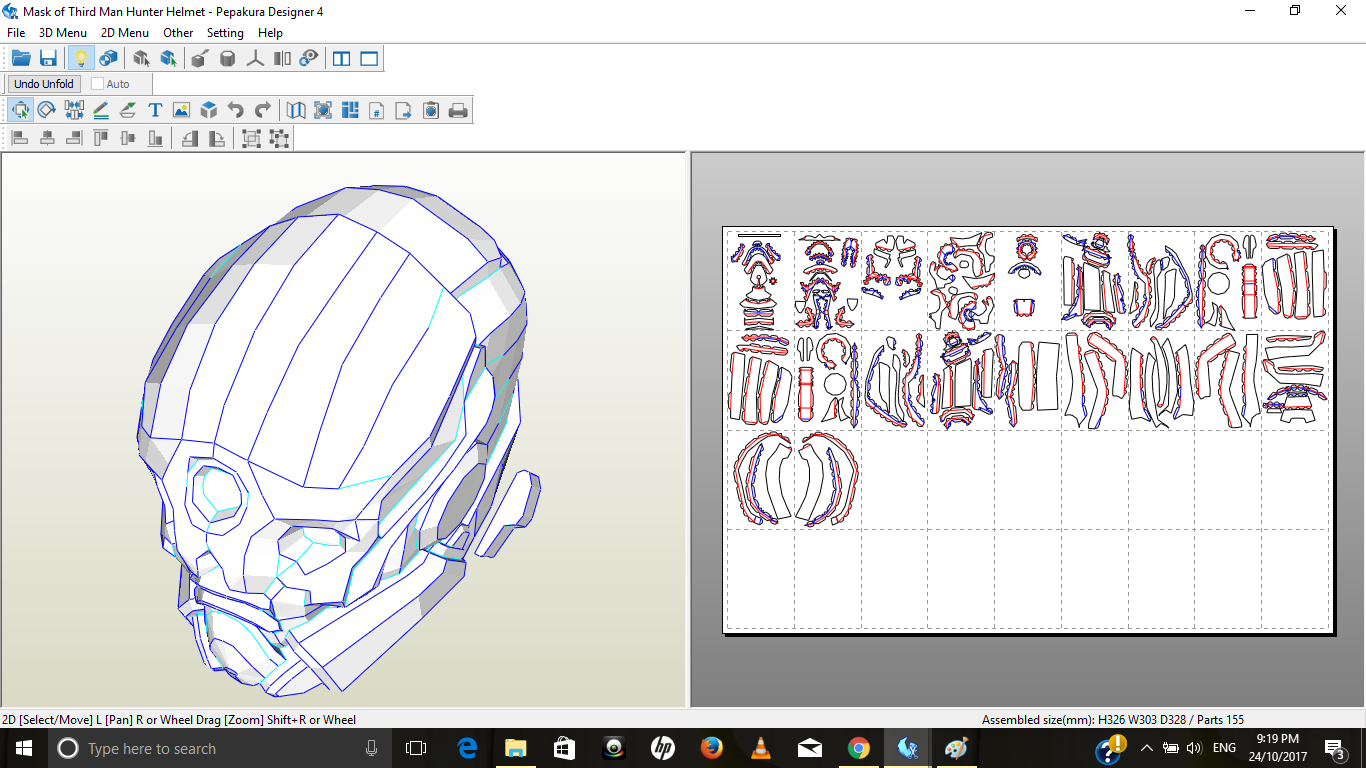Click the printer icon to print
This screenshot has width=1366, height=768.
coord(458,110)
